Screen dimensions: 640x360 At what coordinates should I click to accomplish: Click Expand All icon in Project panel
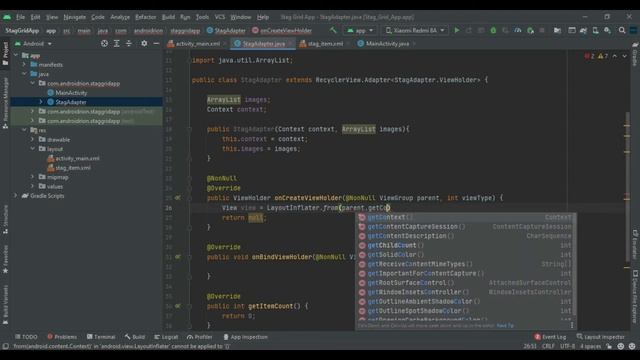tap(117, 43)
